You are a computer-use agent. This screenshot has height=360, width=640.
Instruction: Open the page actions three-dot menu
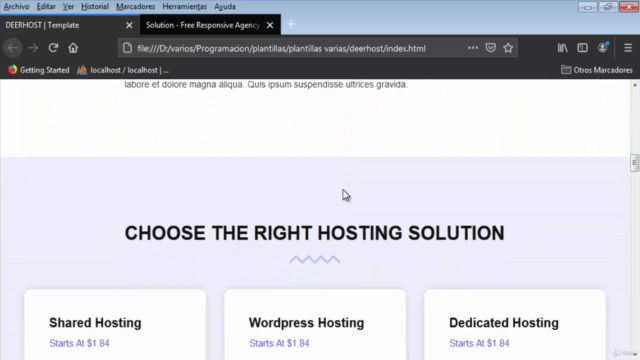point(473,48)
